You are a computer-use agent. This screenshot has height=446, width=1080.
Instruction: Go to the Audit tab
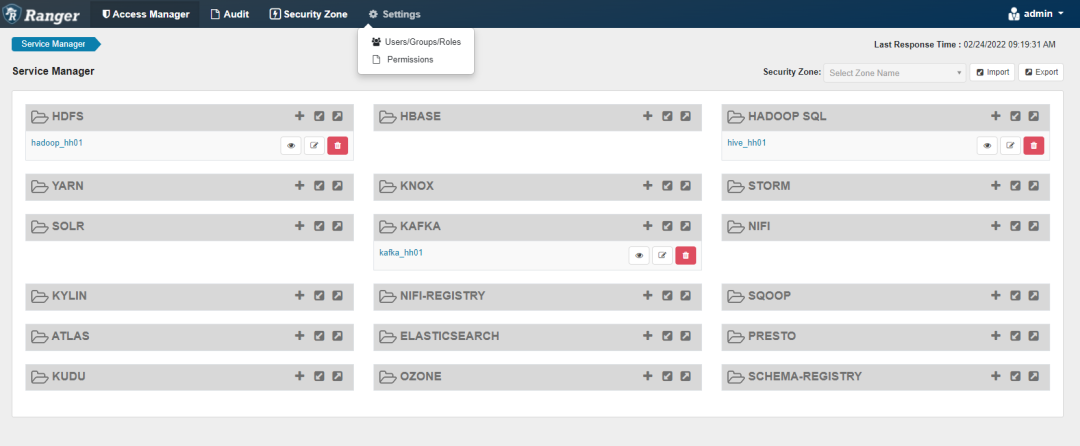tap(230, 14)
